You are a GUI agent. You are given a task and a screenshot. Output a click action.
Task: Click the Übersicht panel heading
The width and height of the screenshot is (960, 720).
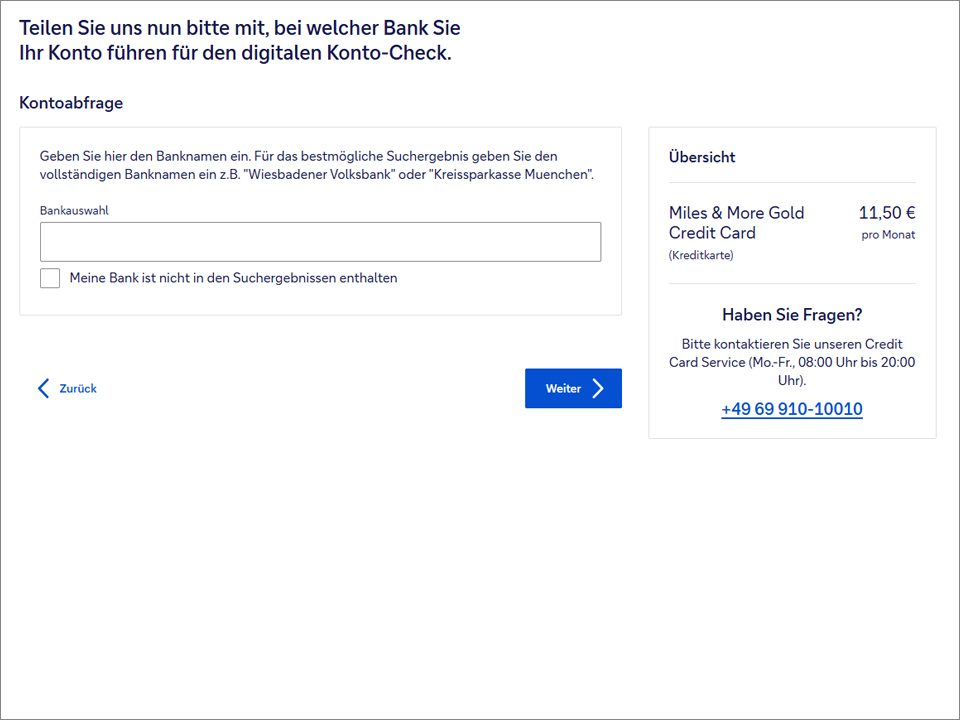[702, 157]
